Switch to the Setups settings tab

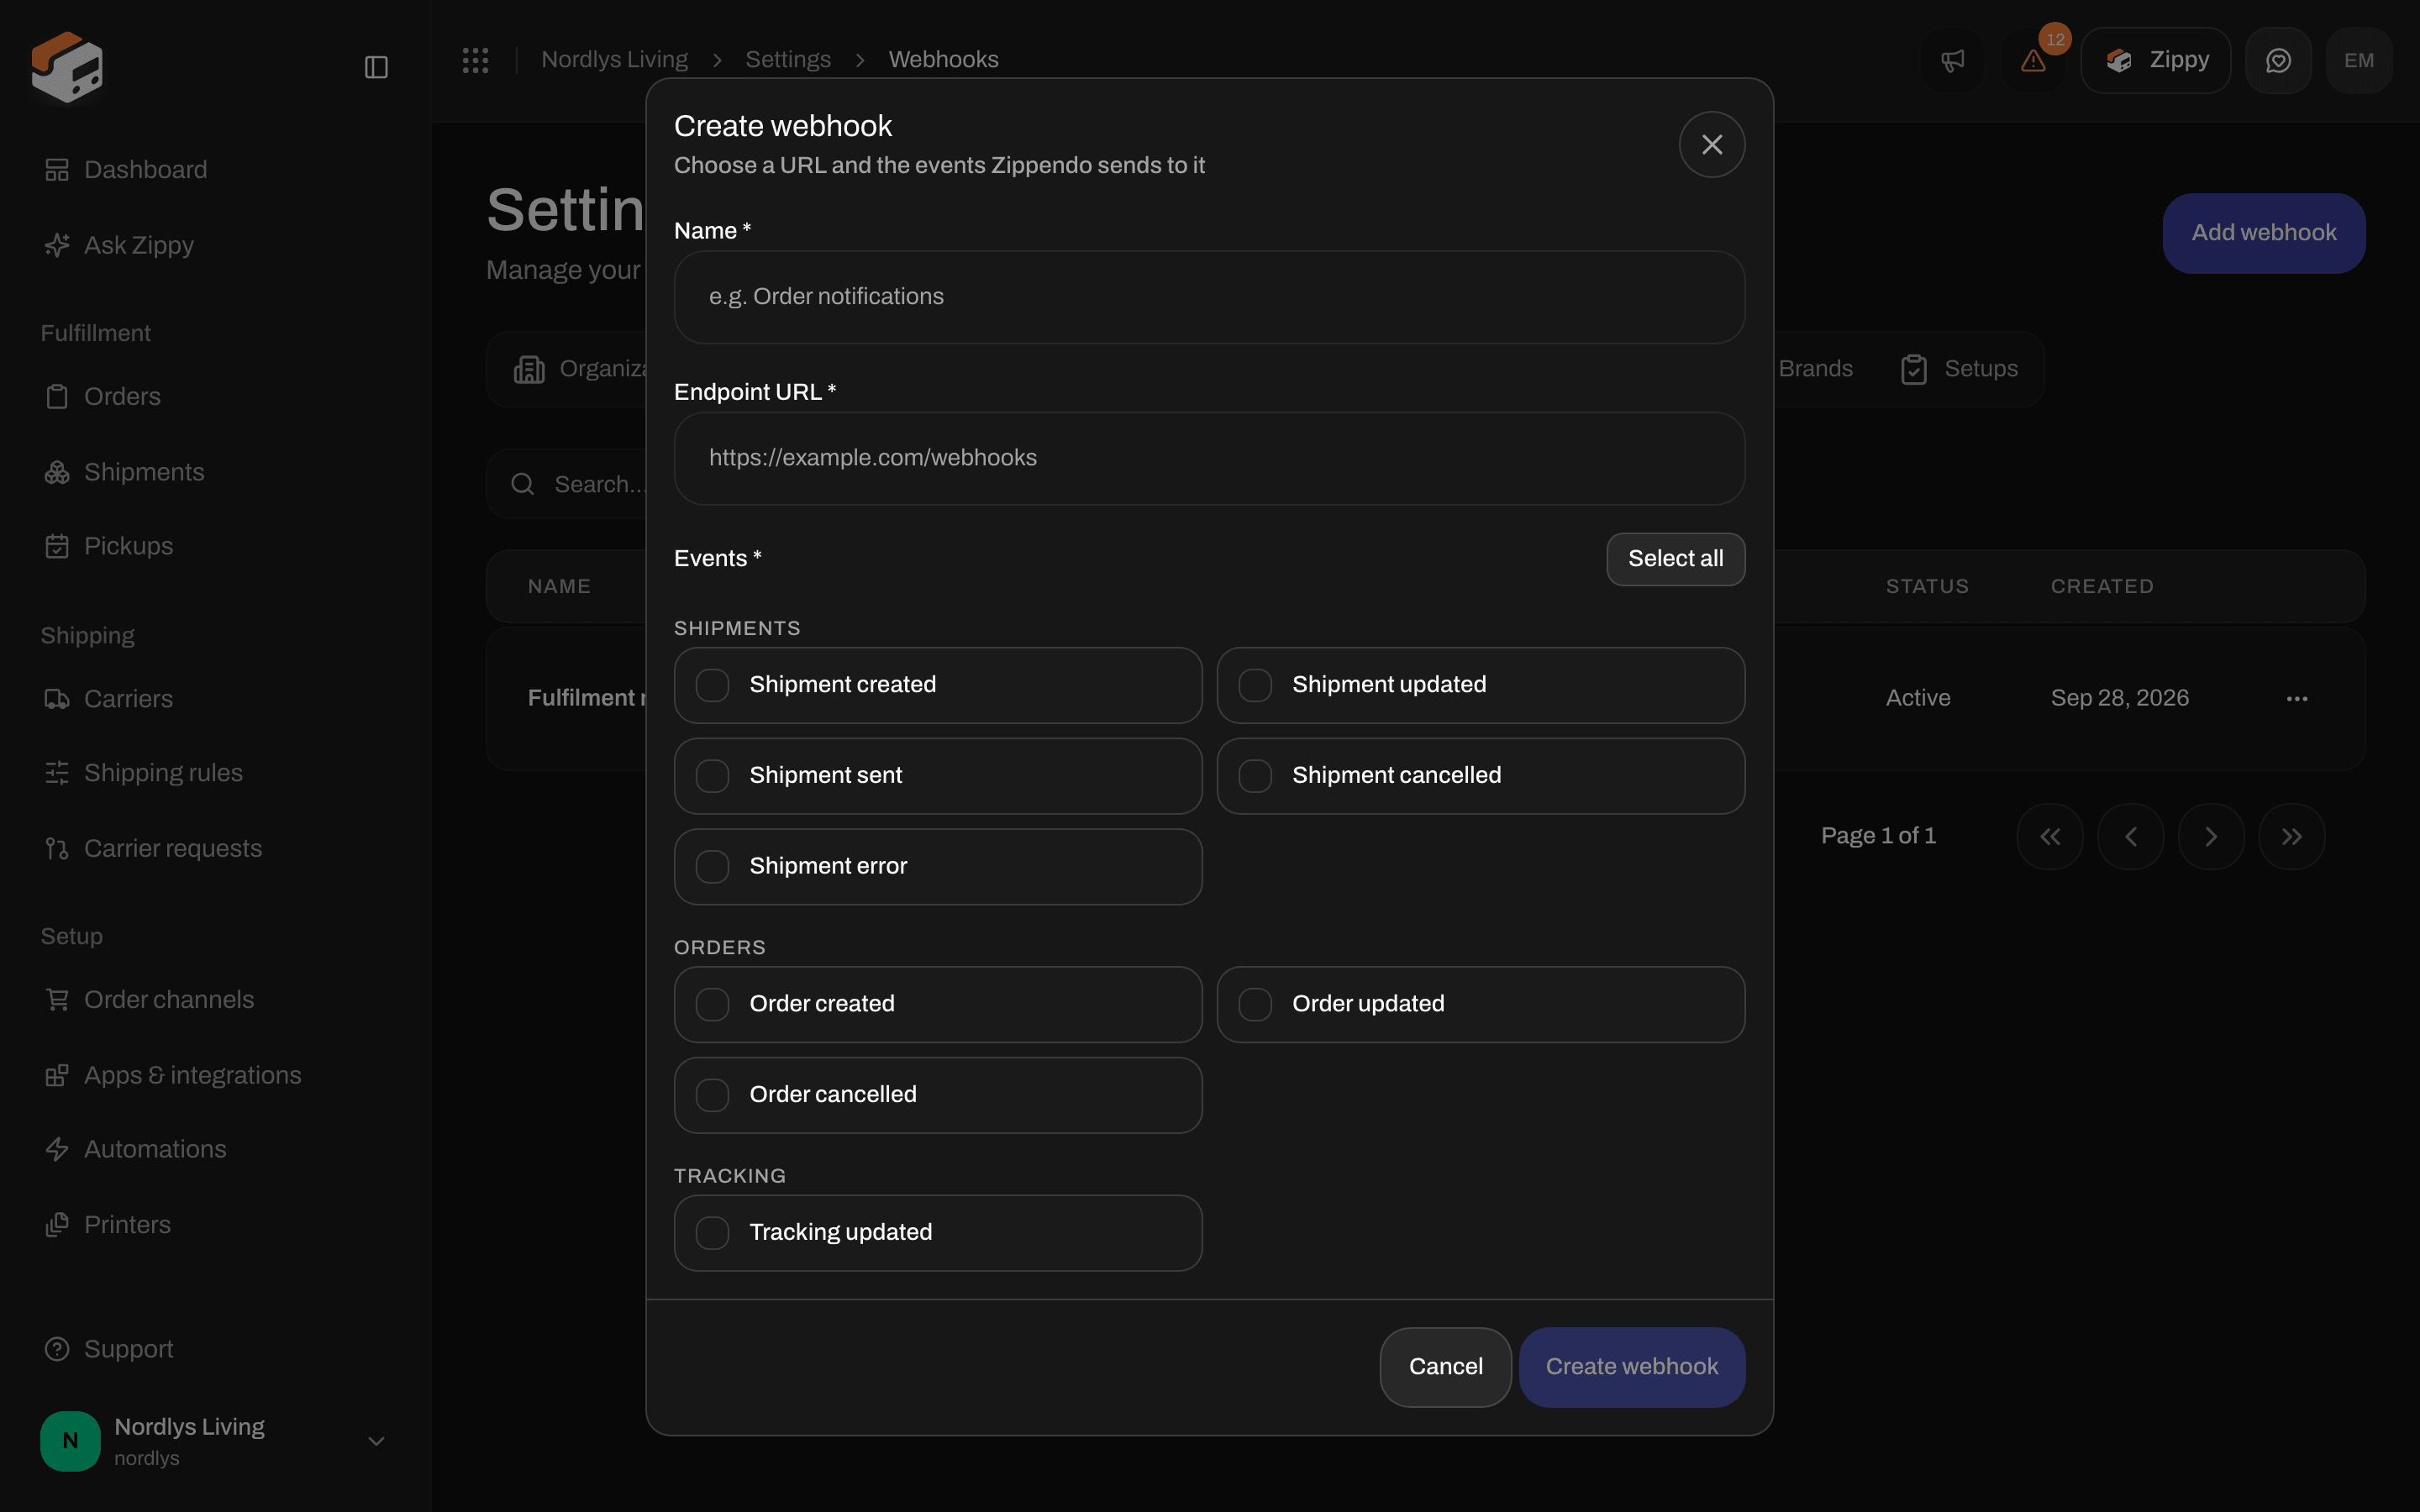click(x=1959, y=369)
